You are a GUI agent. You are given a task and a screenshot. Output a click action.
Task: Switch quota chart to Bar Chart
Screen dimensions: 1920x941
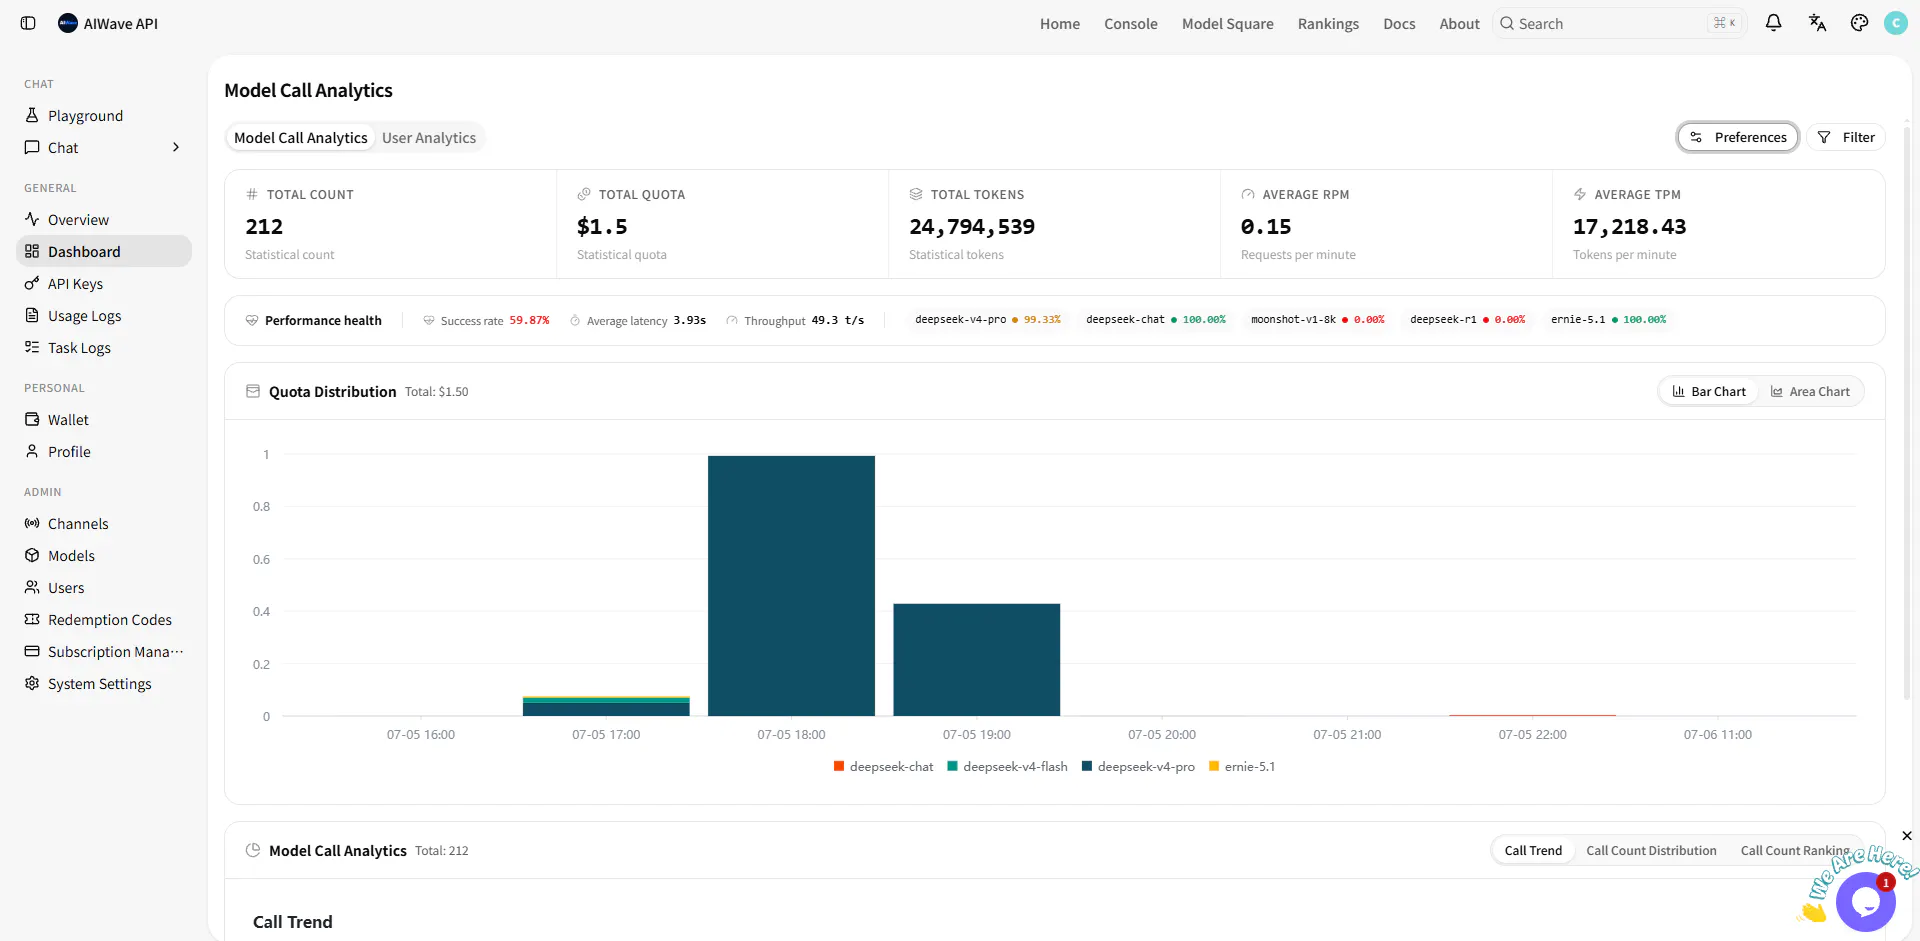[x=1709, y=392]
